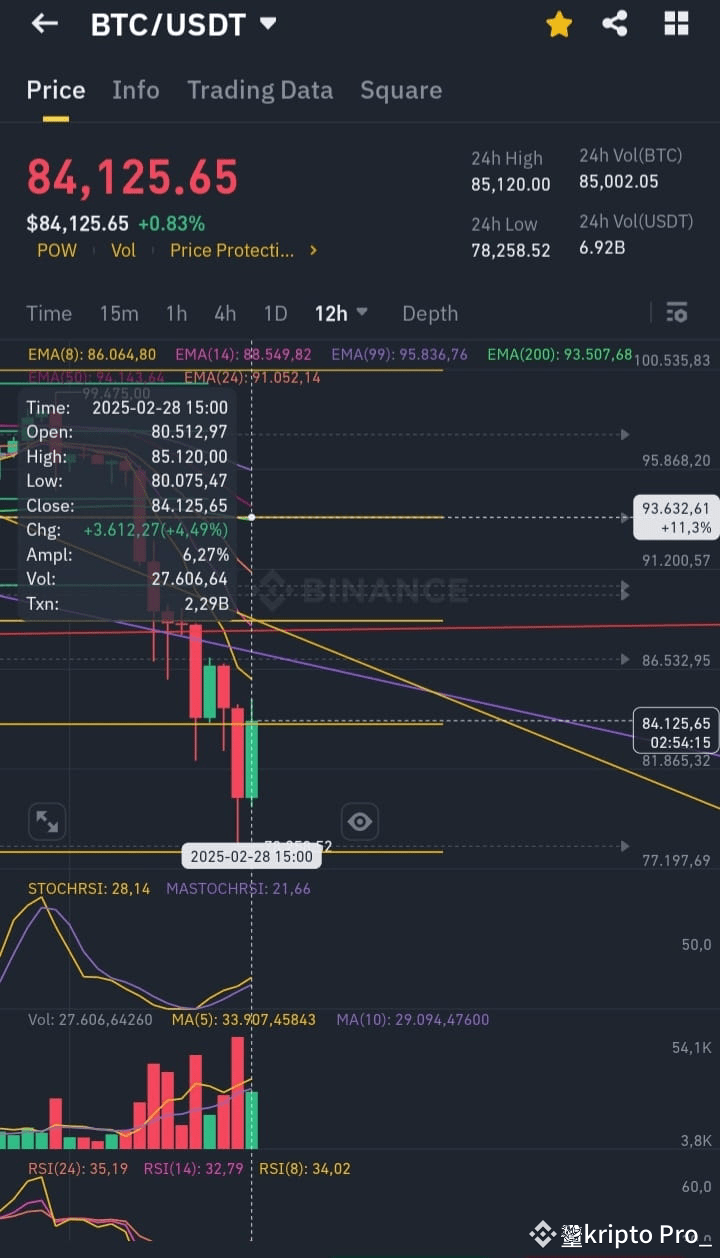Open the Price Protection tag
The image size is (720, 1258).
point(232,250)
